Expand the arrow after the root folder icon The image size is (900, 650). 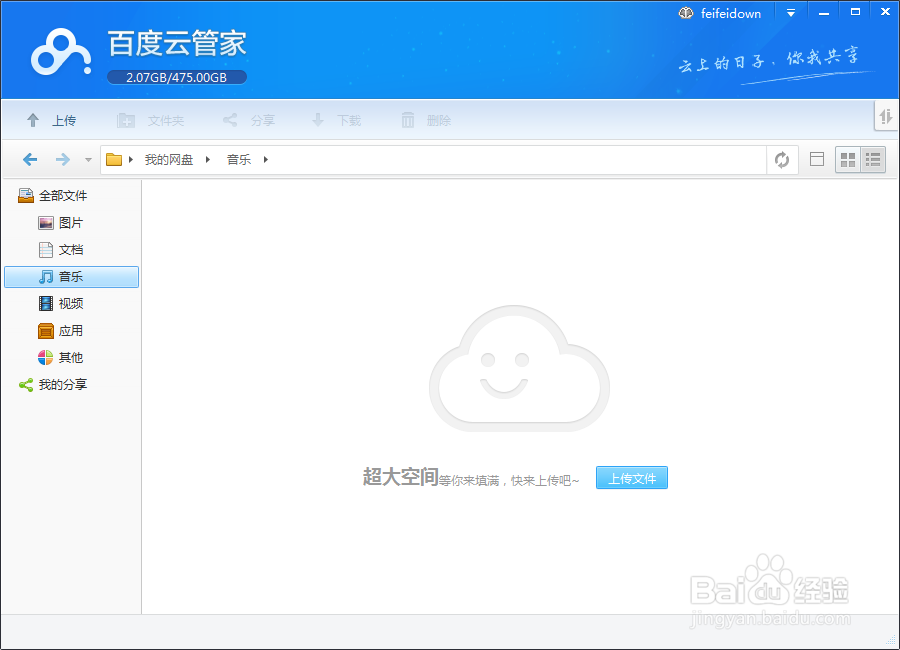131,160
